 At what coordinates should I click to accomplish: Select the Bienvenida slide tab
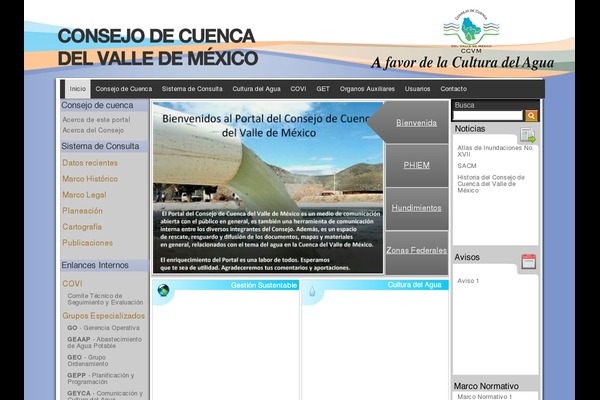pos(416,123)
